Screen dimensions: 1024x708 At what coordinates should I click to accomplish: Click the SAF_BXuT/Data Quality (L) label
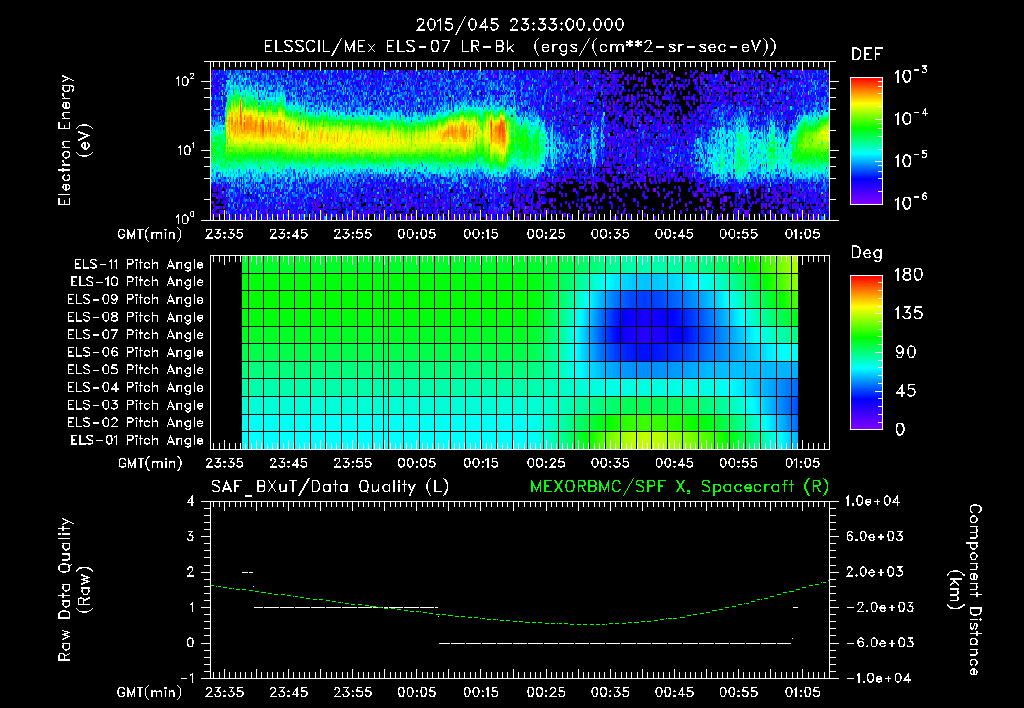click(330, 487)
